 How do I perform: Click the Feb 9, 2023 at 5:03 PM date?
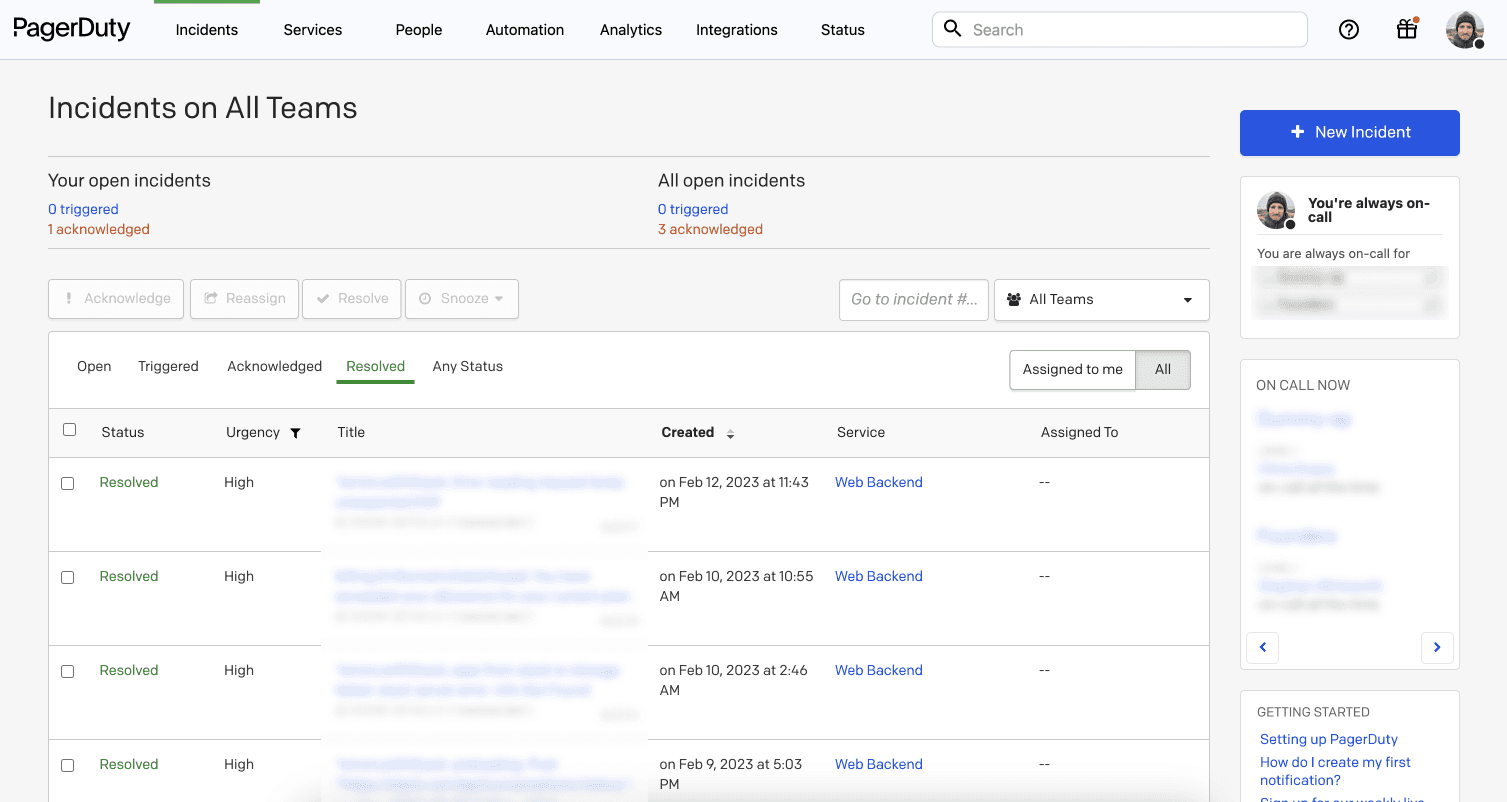pyautogui.click(x=731, y=774)
